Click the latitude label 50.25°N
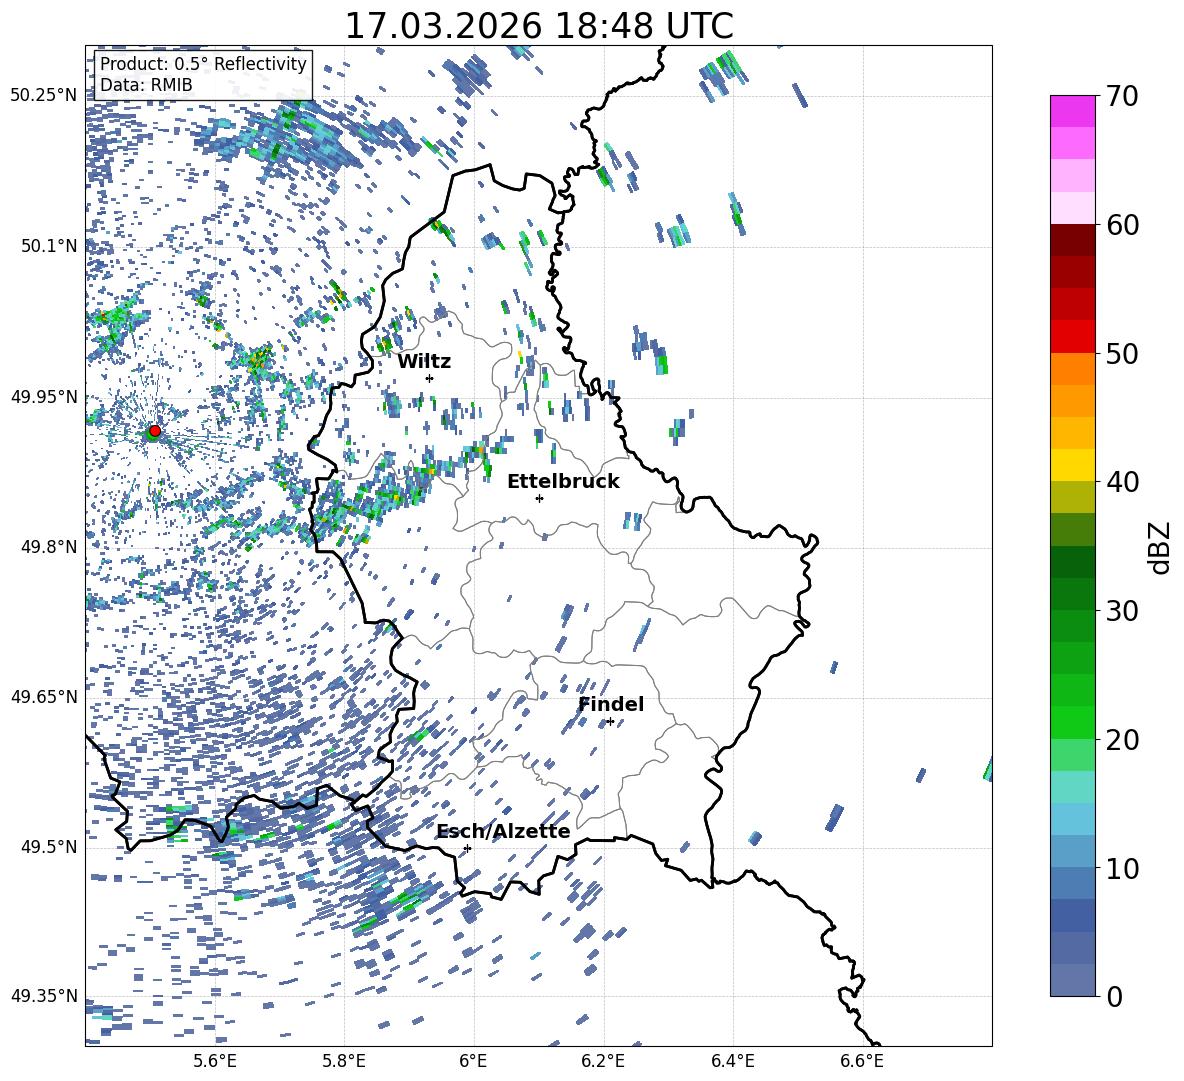 [45, 96]
